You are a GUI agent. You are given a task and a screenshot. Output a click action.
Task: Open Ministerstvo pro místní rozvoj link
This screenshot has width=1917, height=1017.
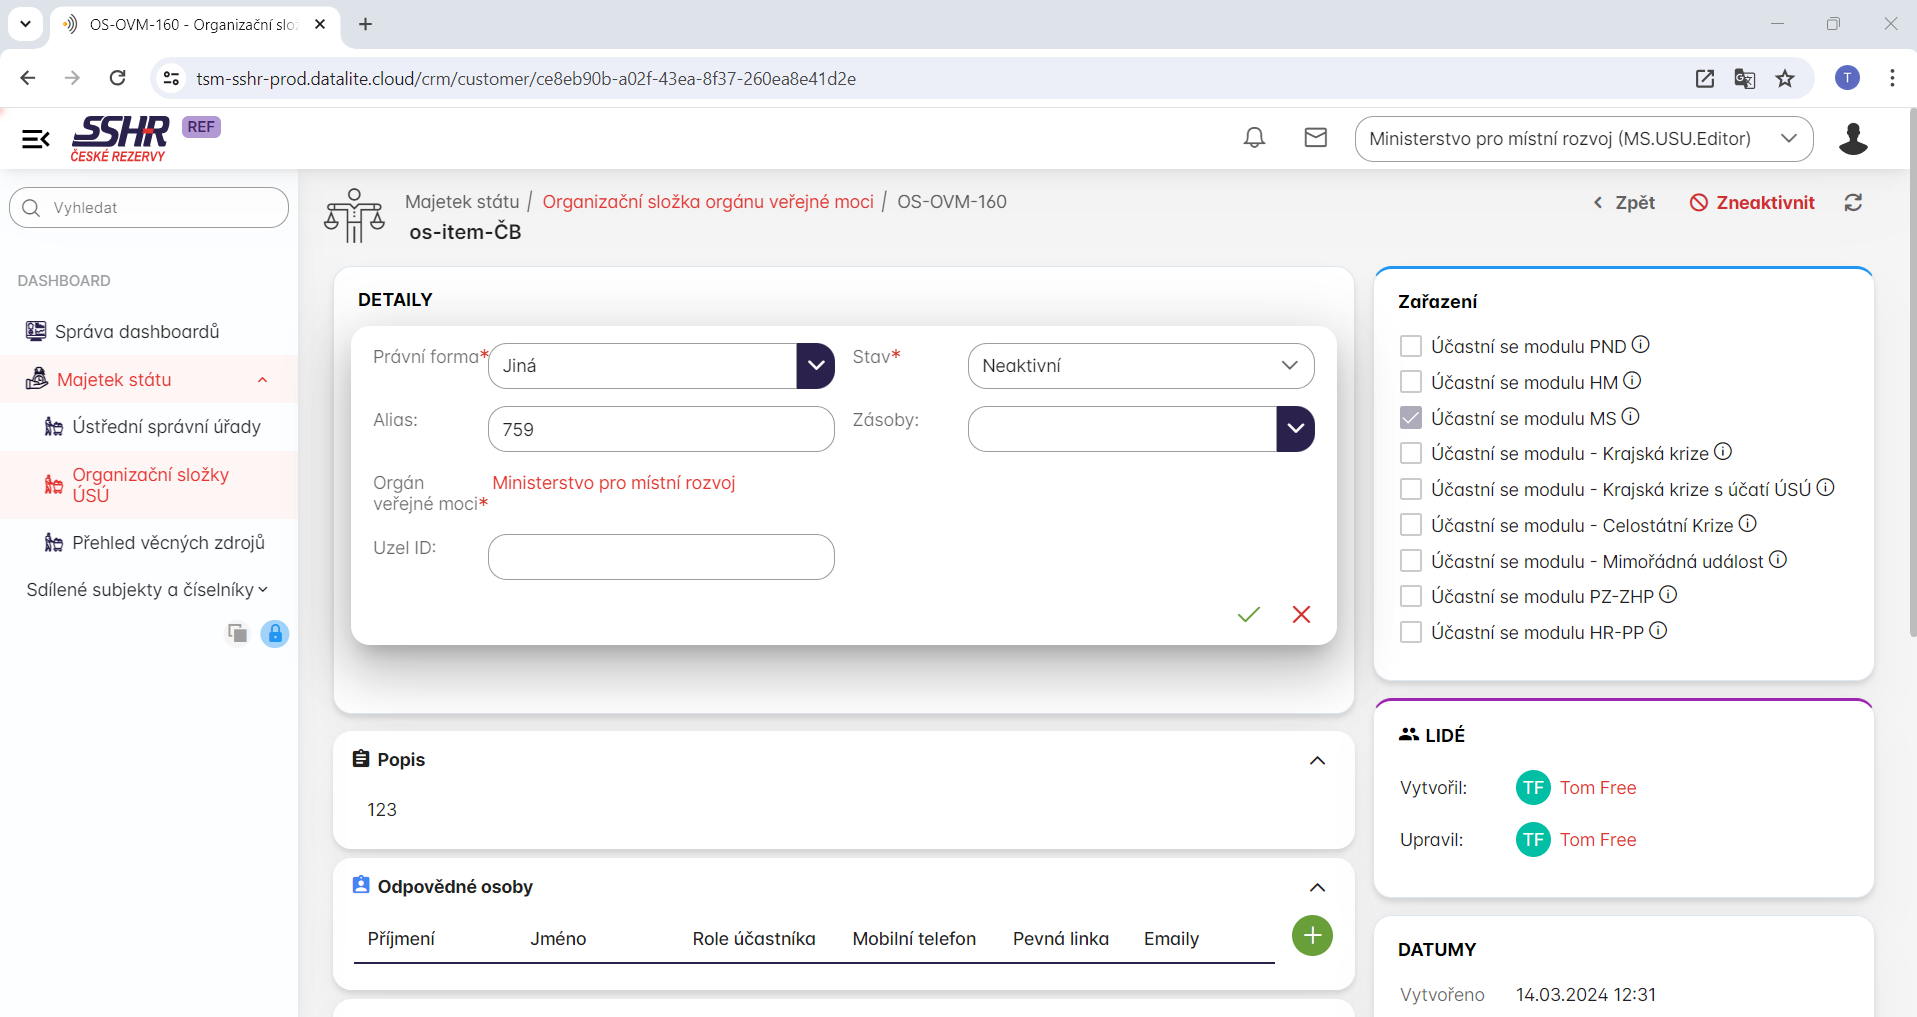[613, 483]
